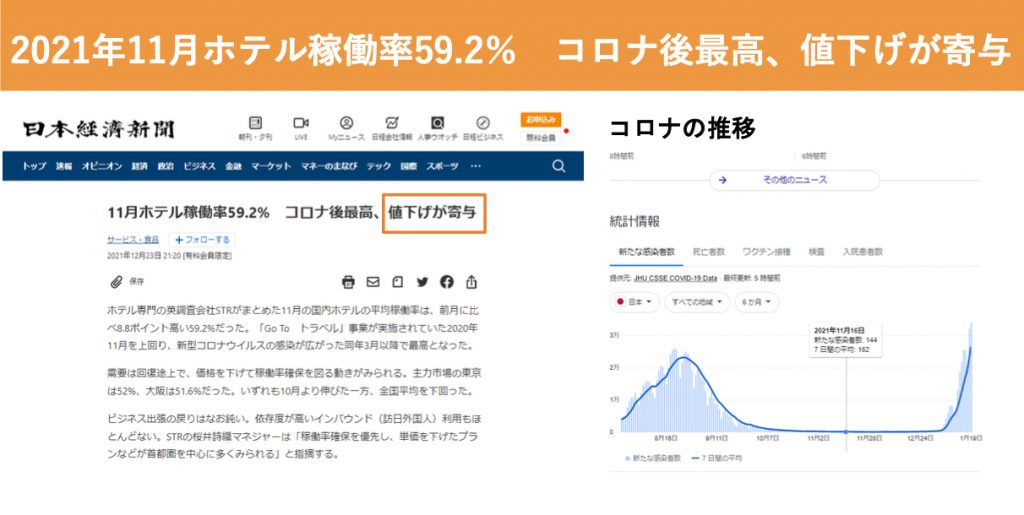Open the 朝刊・夕刊 newspaper icon

254,126
